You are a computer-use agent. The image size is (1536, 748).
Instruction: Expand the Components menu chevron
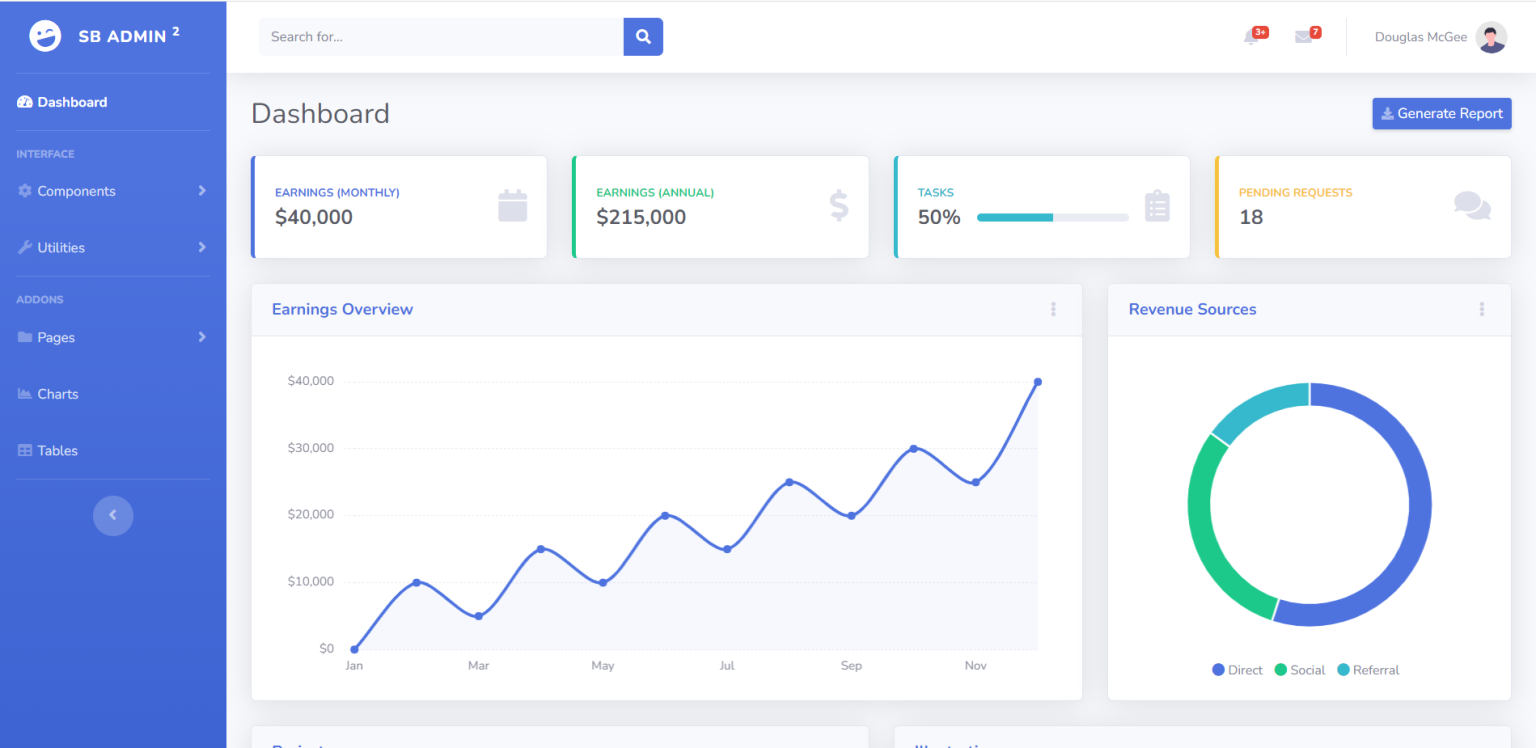(x=202, y=191)
